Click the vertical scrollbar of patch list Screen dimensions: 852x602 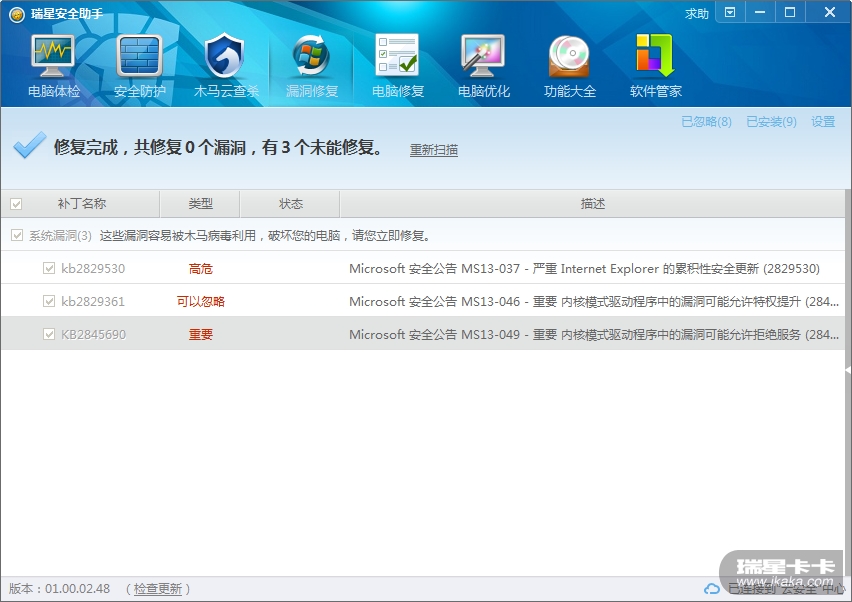pos(848,380)
